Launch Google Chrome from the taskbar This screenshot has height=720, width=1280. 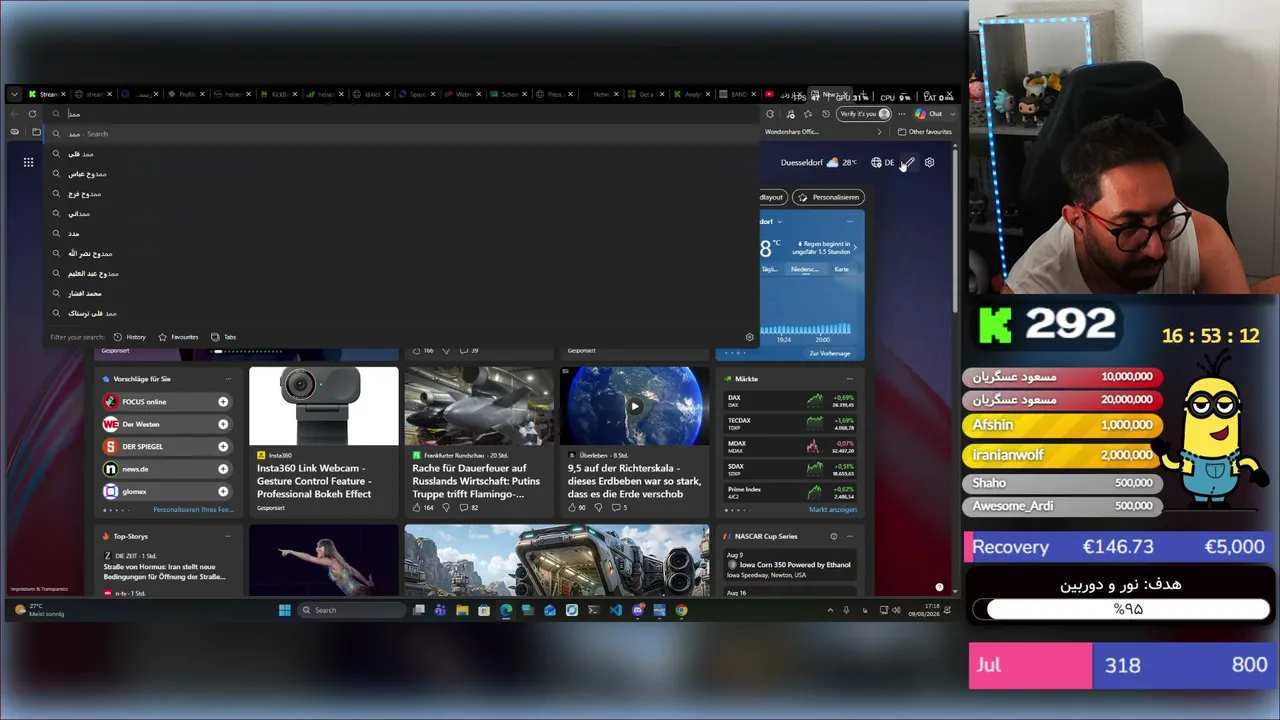point(681,610)
